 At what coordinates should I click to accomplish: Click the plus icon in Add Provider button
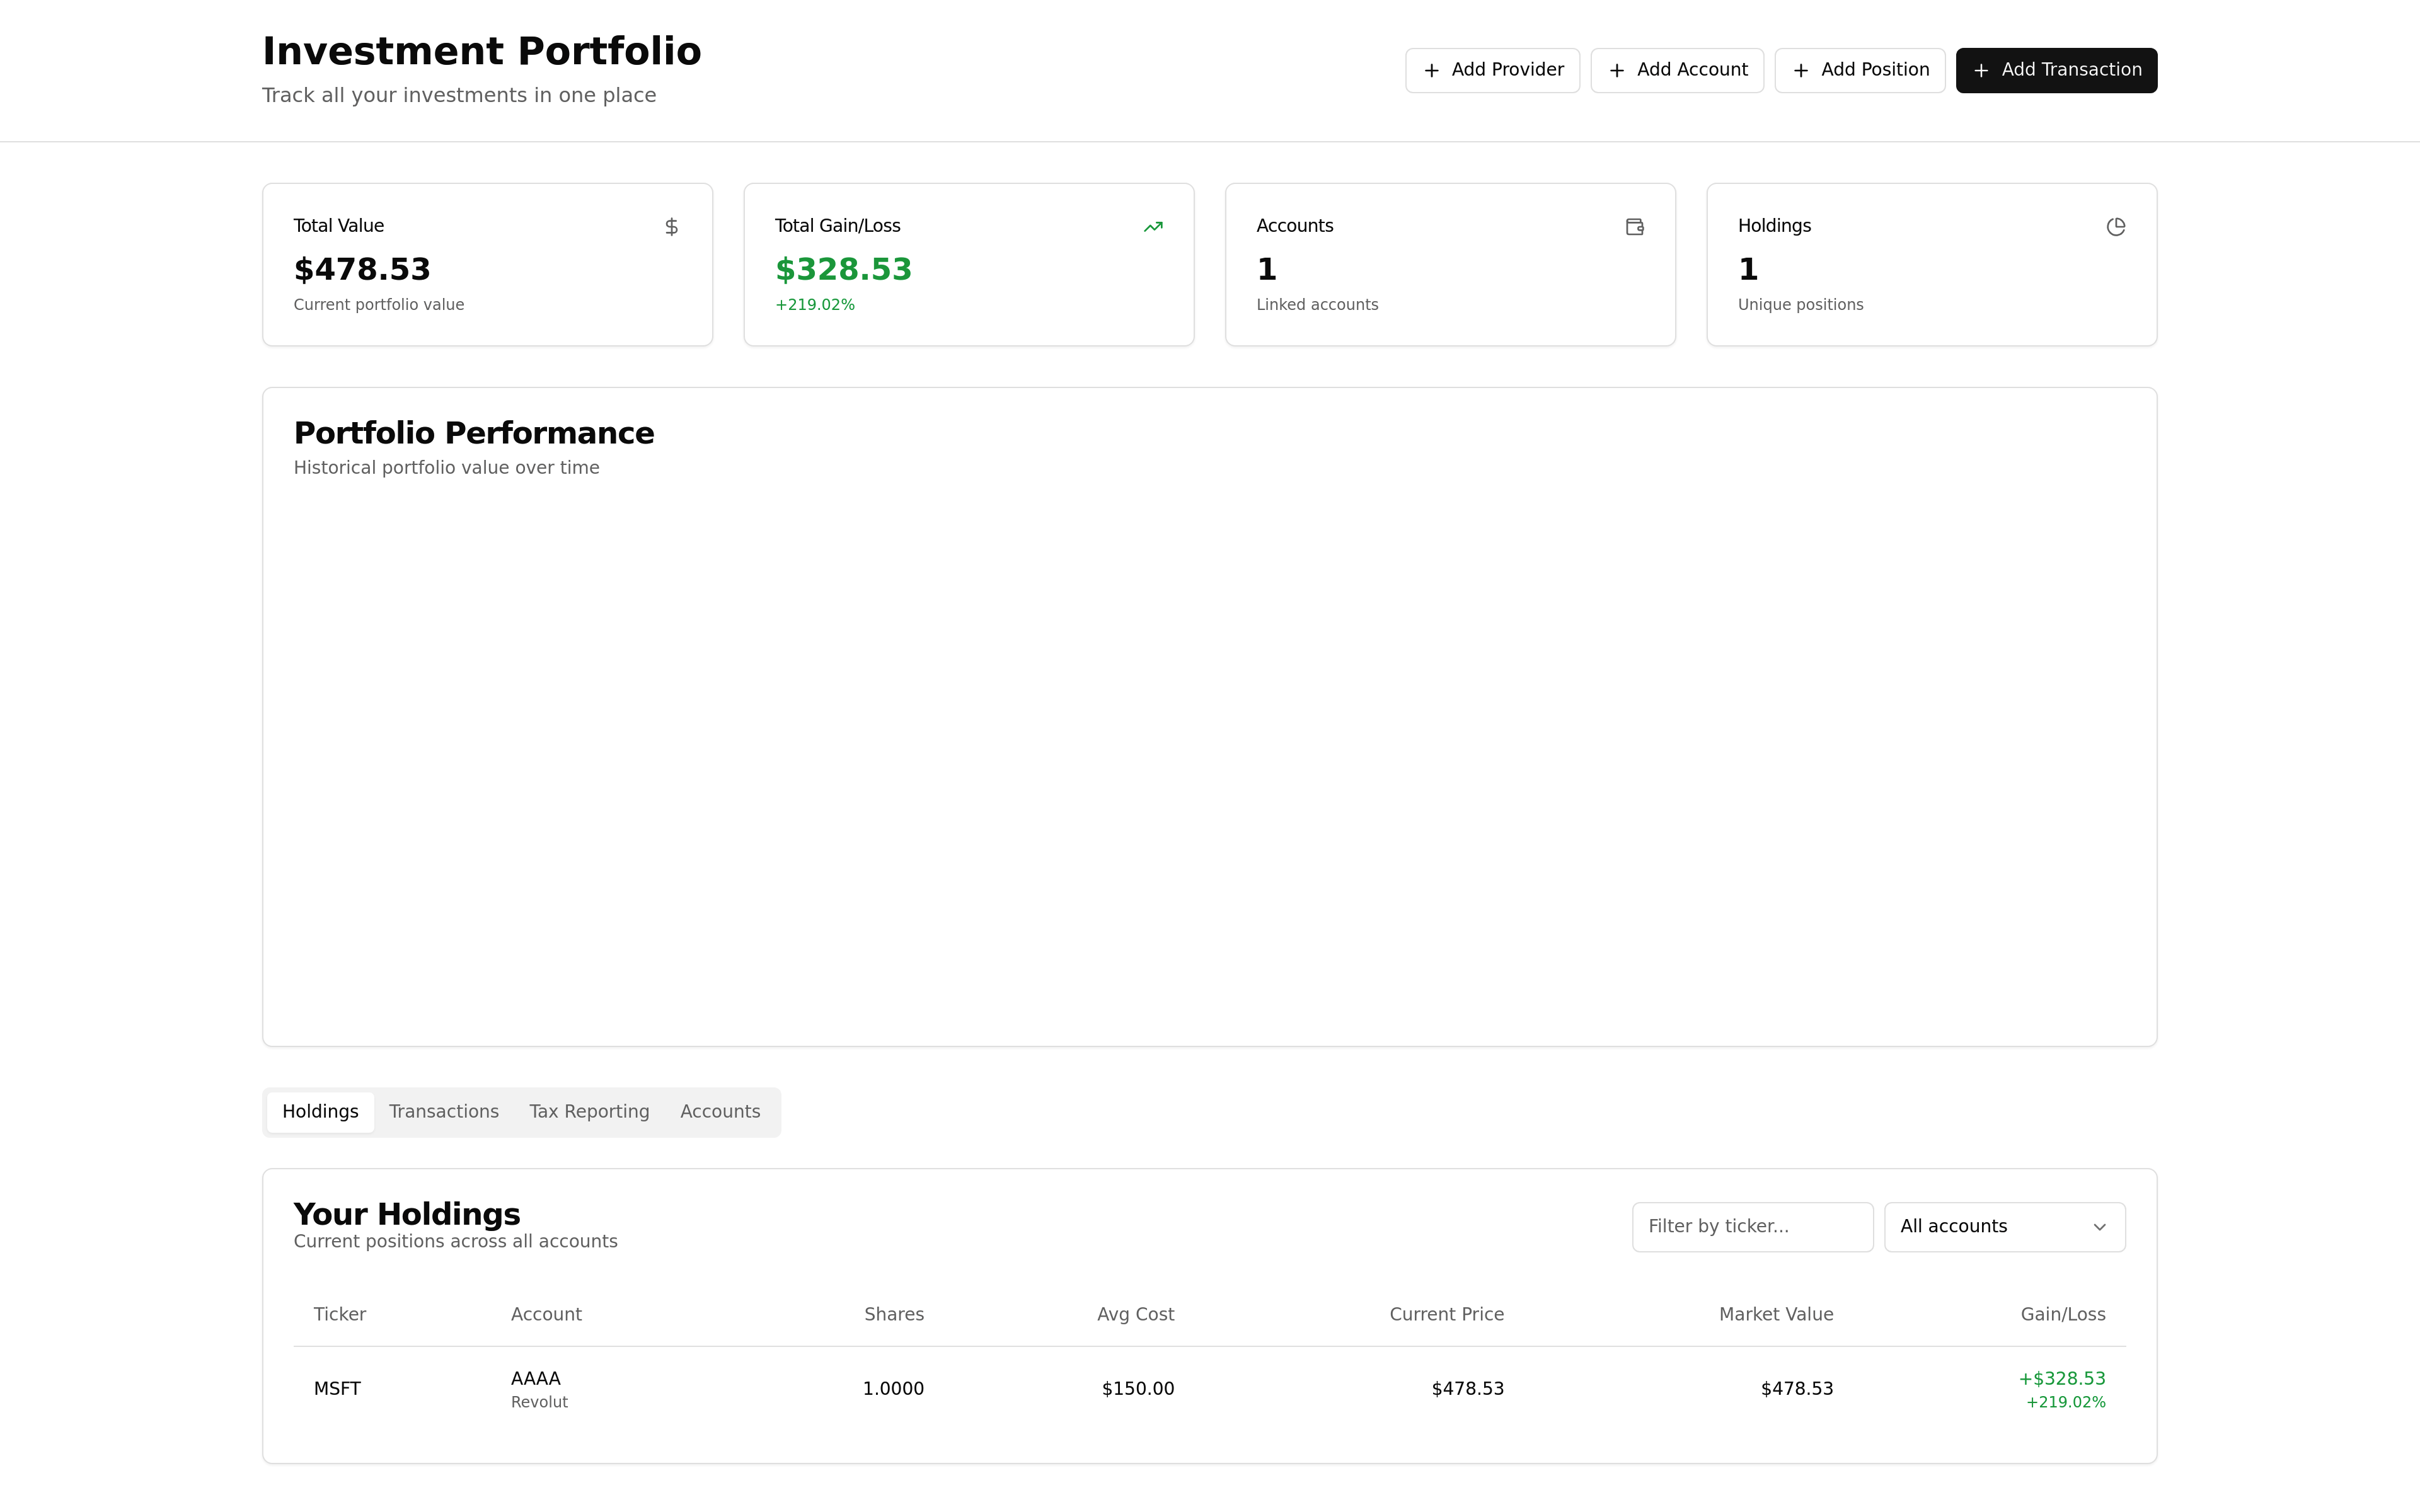pyautogui.click(x=1432, y=70)
